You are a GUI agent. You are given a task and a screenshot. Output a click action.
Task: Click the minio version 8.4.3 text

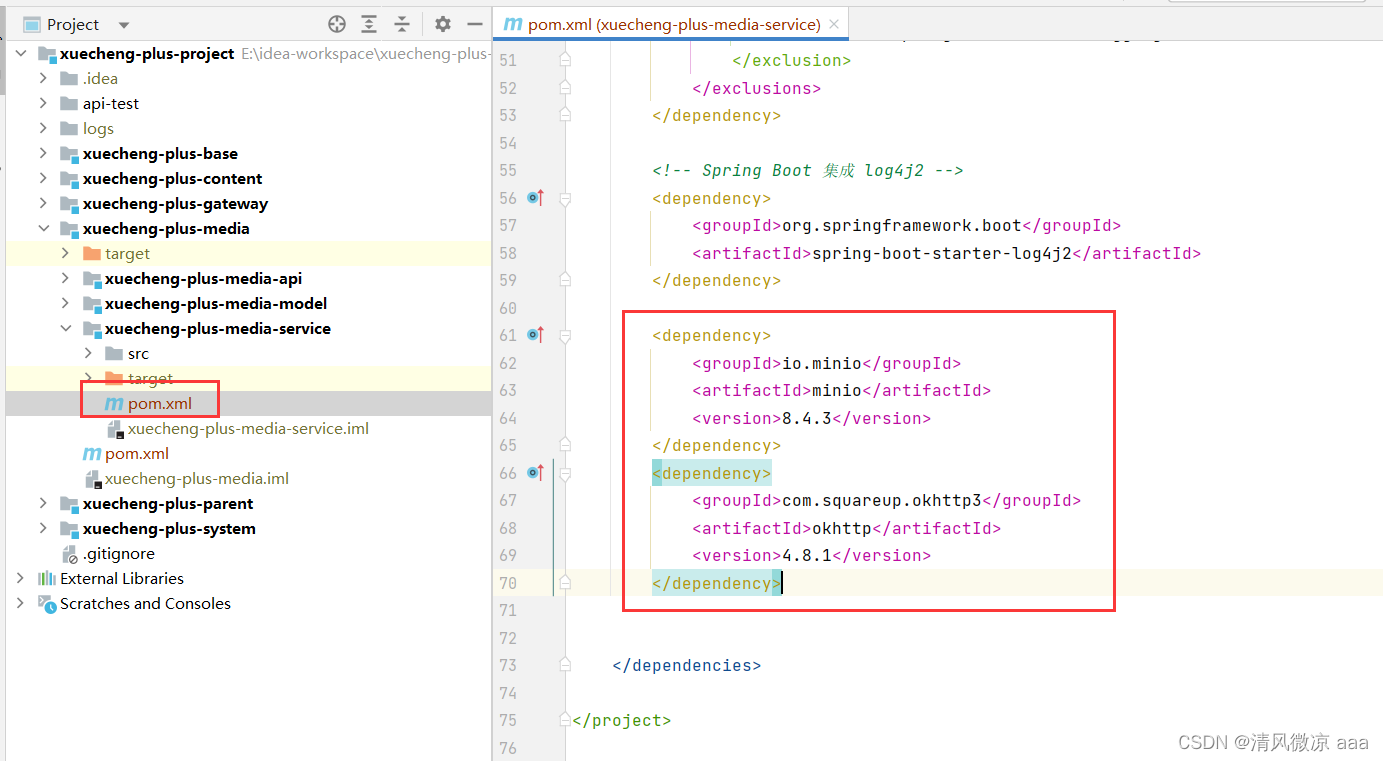[806, 418]
